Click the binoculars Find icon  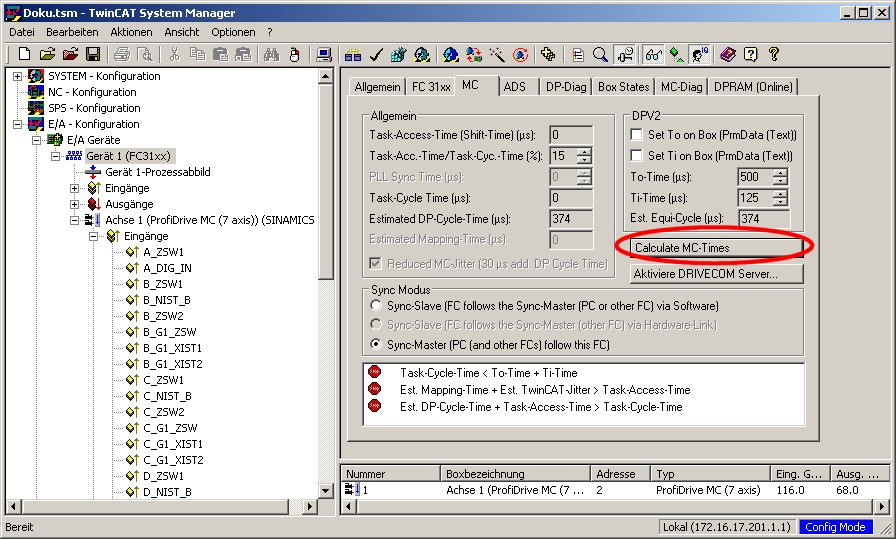(x=271, y=54)
